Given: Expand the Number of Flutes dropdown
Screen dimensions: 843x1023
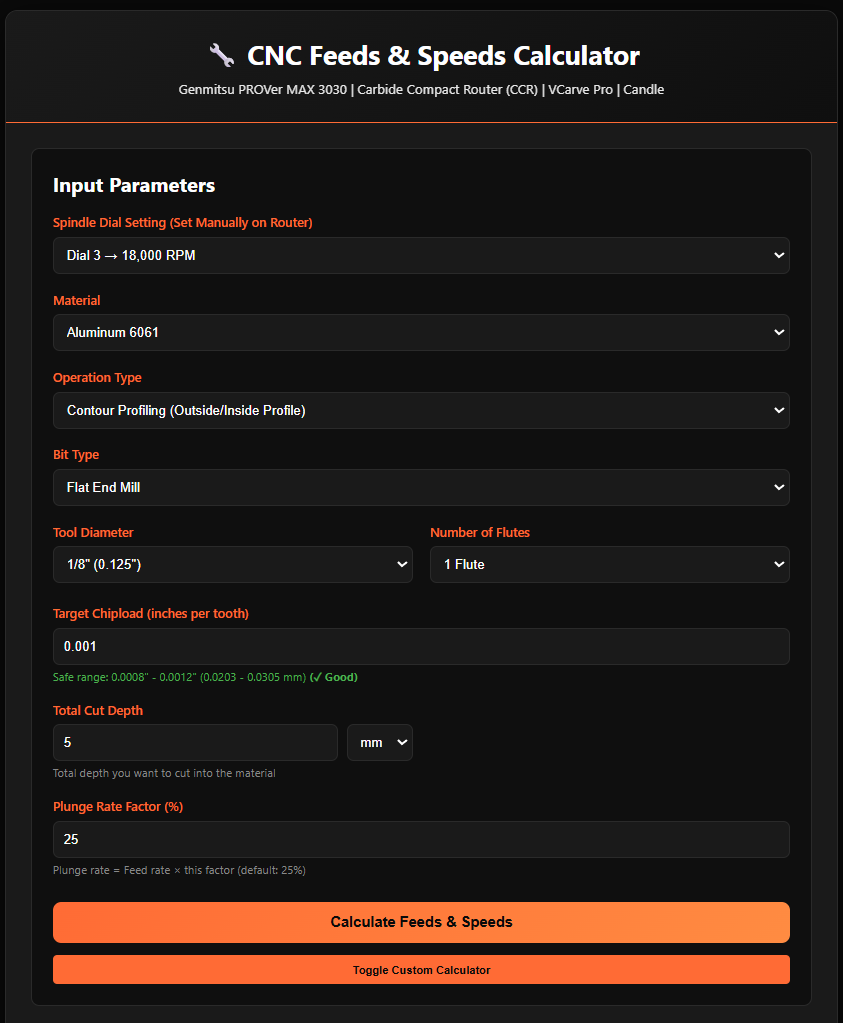Looking at the screenshot, I should (x=609, y=564).
